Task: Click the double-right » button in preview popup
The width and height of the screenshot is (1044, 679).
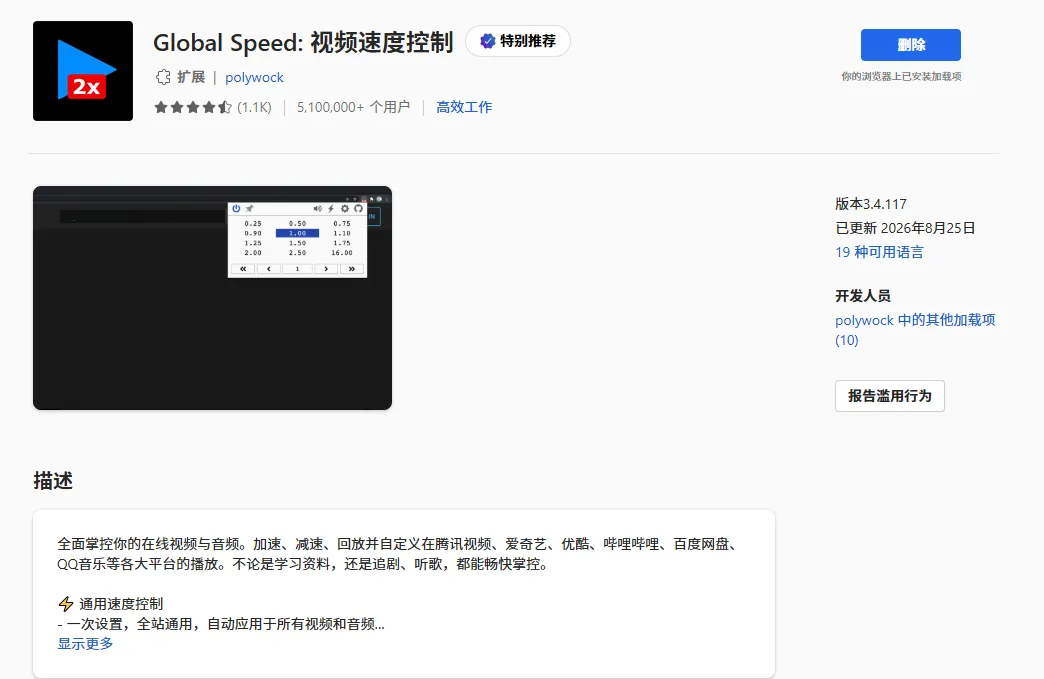Action: (352, 269)
